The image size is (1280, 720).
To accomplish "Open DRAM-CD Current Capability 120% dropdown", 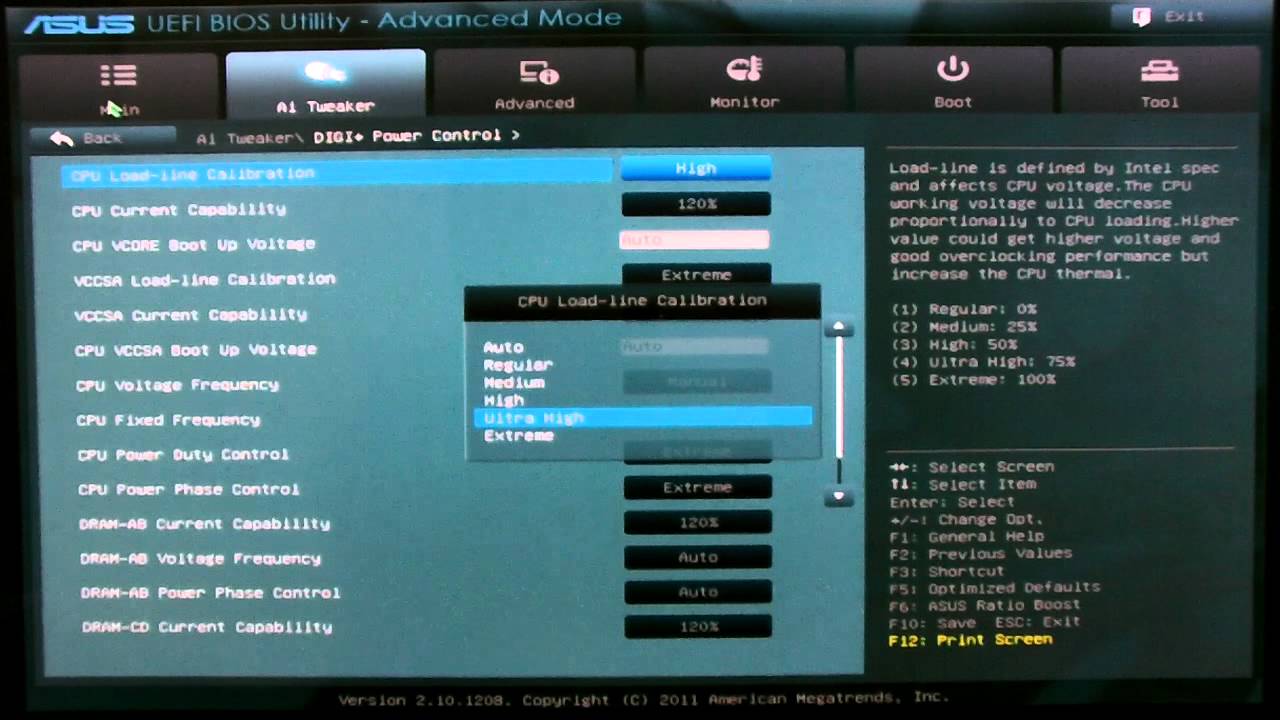I will pyautogui.click(x=698, y=627).
